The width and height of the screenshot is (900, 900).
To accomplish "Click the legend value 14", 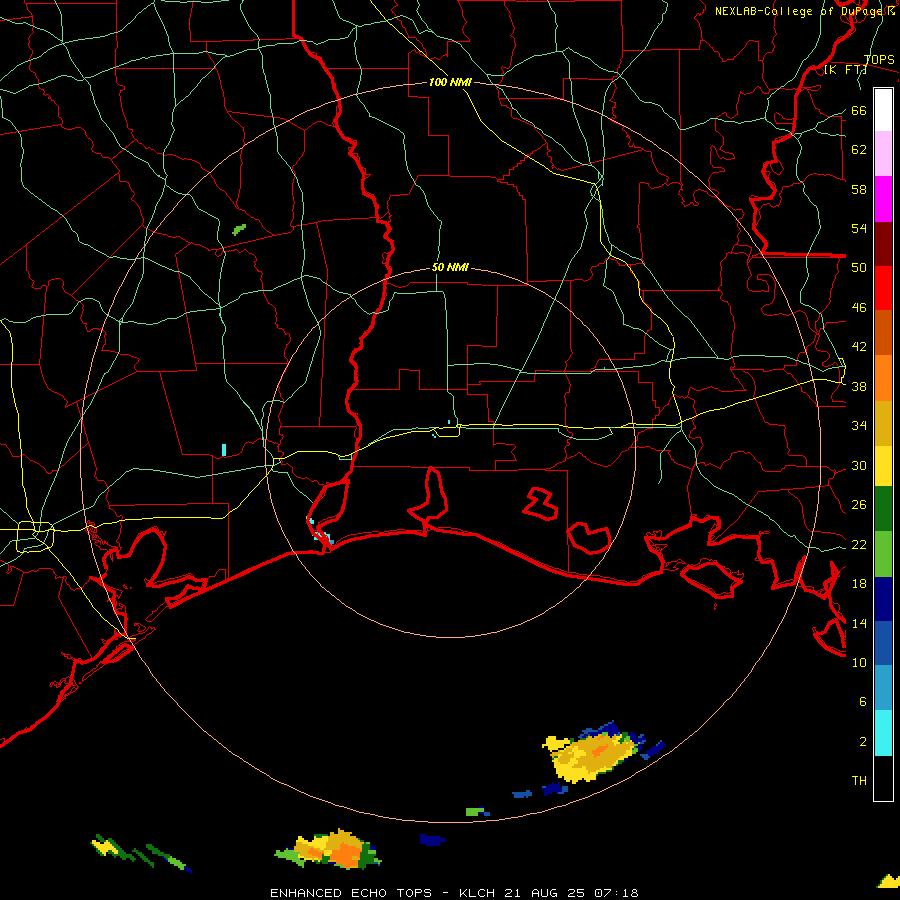I will coord(859,623).
